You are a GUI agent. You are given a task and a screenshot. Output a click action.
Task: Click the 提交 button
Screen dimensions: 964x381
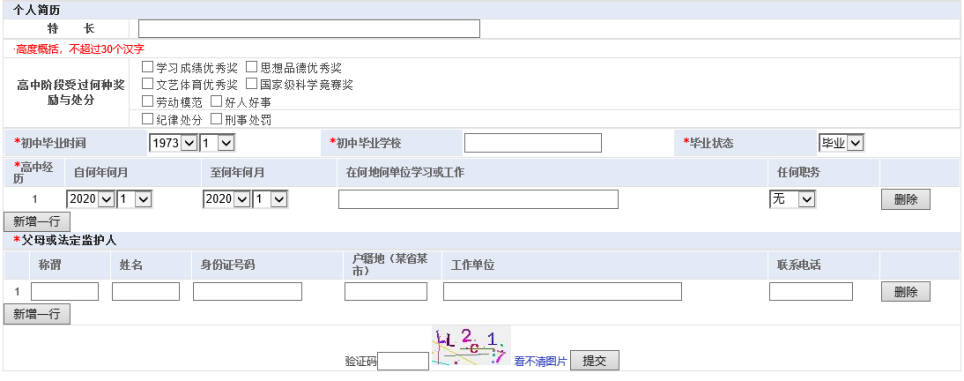[595, 361]
